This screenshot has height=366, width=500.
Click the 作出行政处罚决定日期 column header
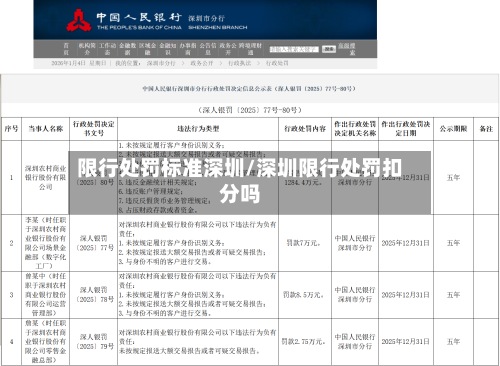pyautogui.click(x=406, y=129)
